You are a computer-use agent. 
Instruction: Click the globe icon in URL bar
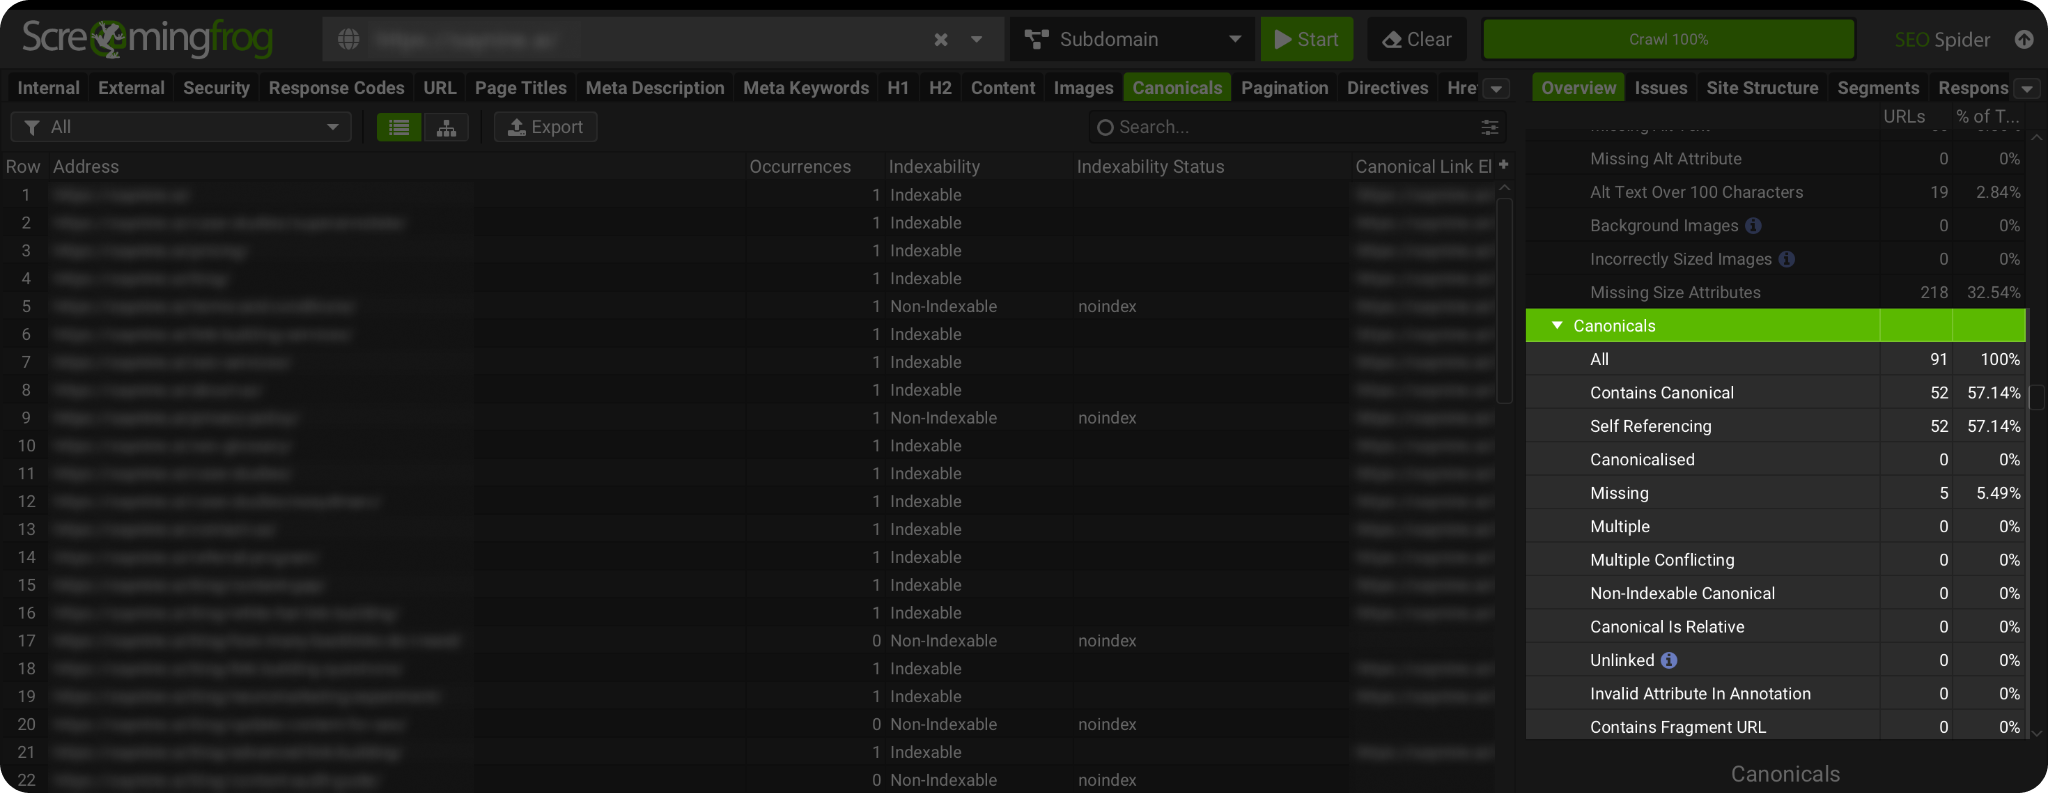(348, 39)
